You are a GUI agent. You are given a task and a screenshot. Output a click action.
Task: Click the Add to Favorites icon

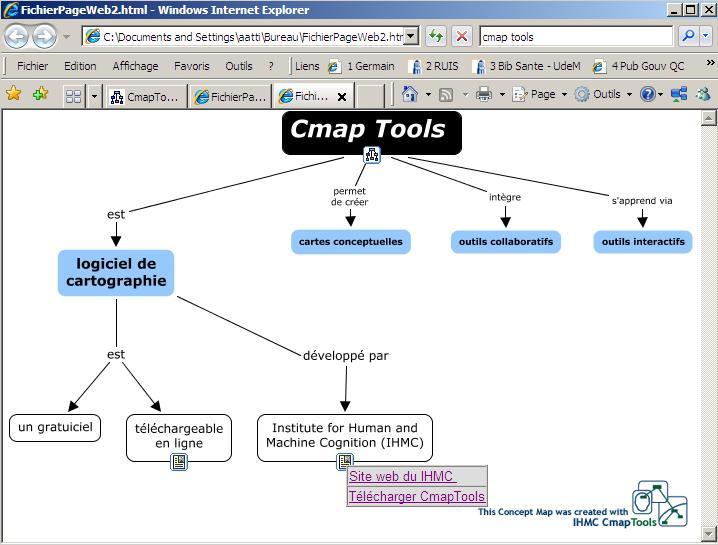click(x=40, y=95)
